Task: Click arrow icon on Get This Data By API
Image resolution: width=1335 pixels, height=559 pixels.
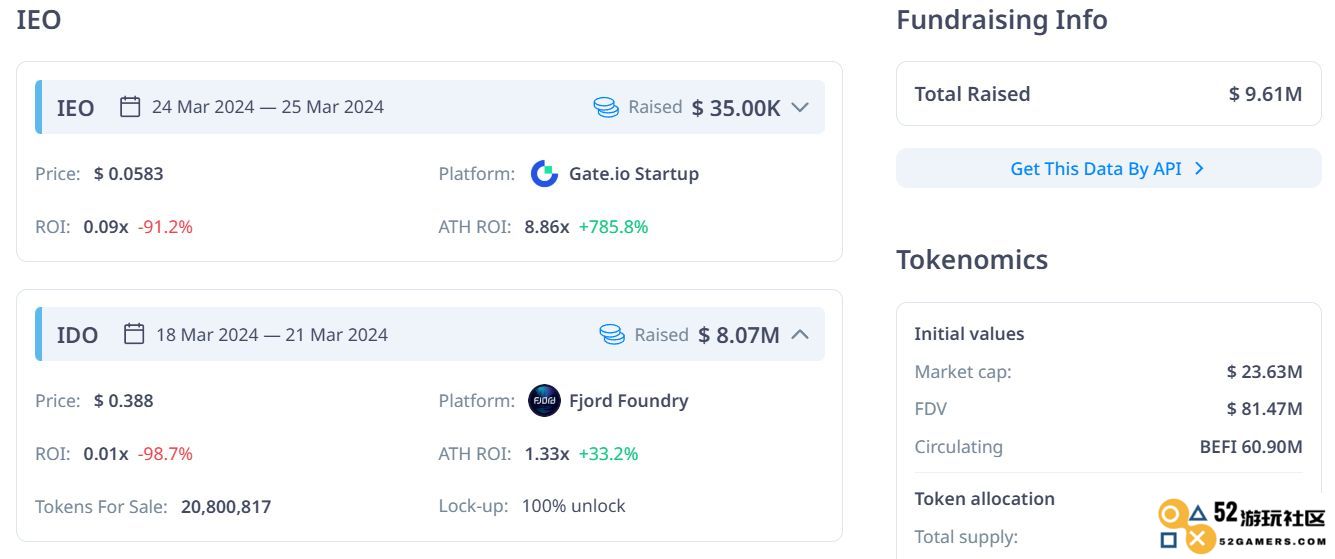Action: coord(1199,169)
